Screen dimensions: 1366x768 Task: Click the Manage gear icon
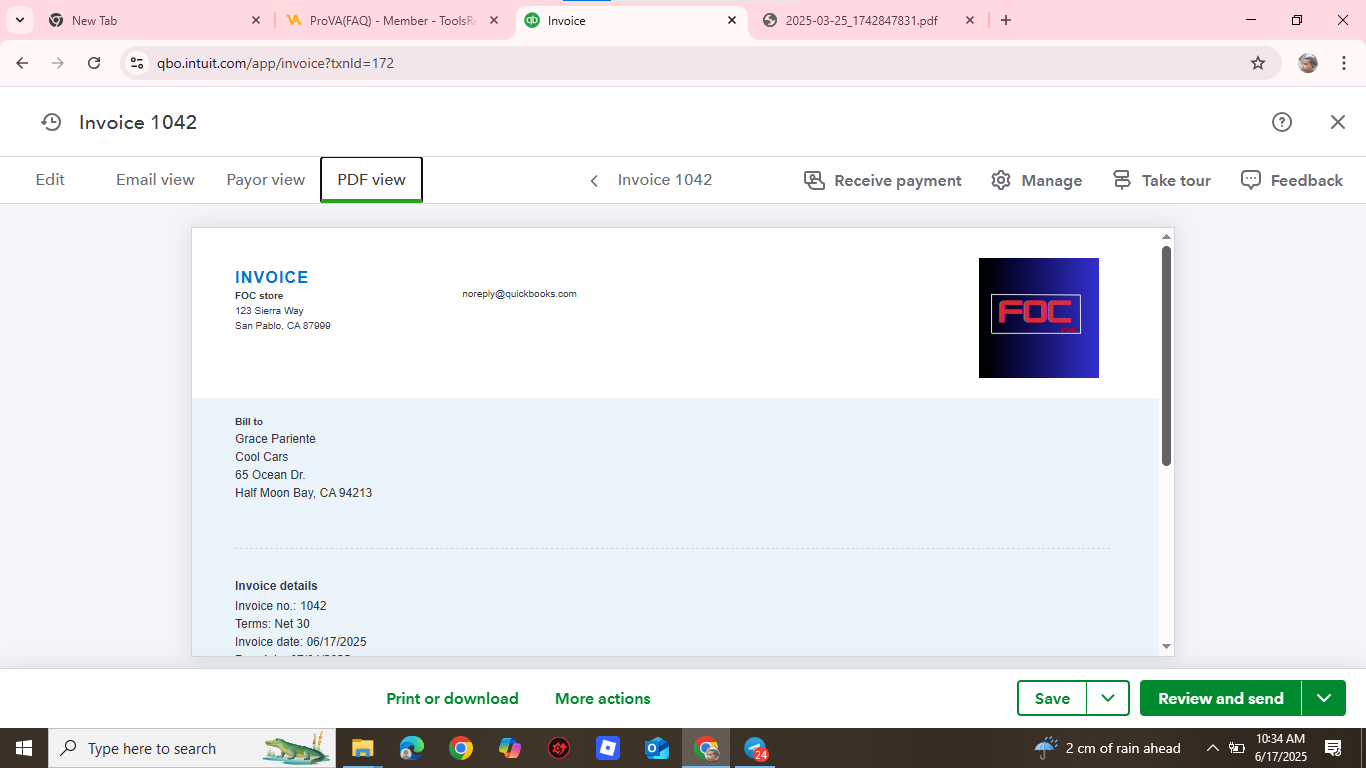(x=1001, y=180)
